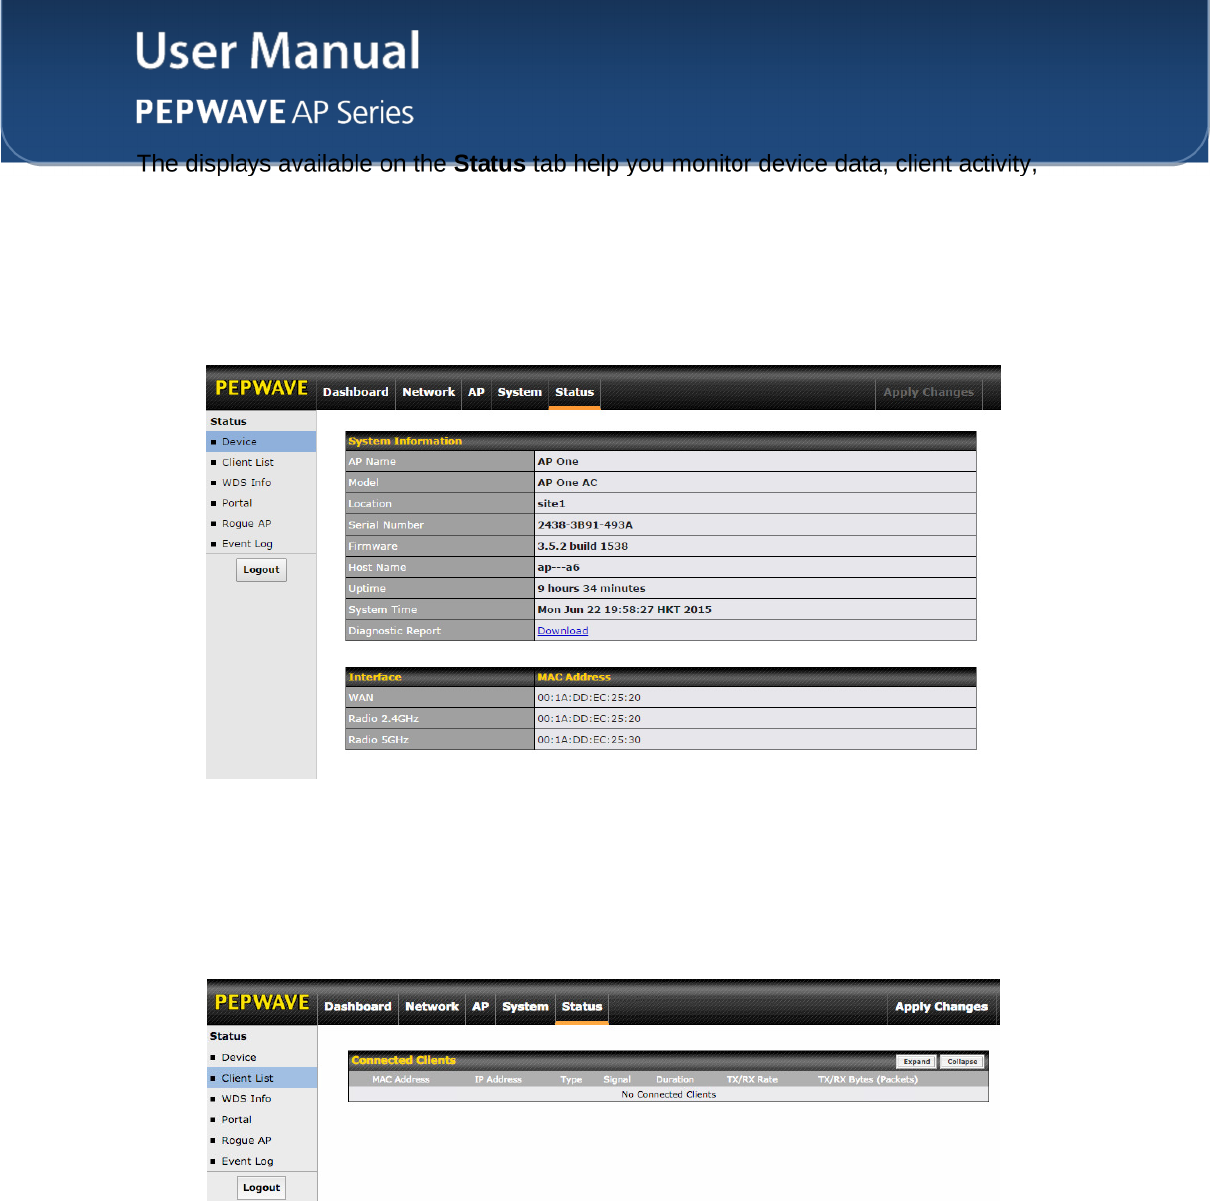Viewport: 1210px width, 1201px height.
Task: Click the greyed Apply Changes button in upper screenshot
Action: [929, 392]
